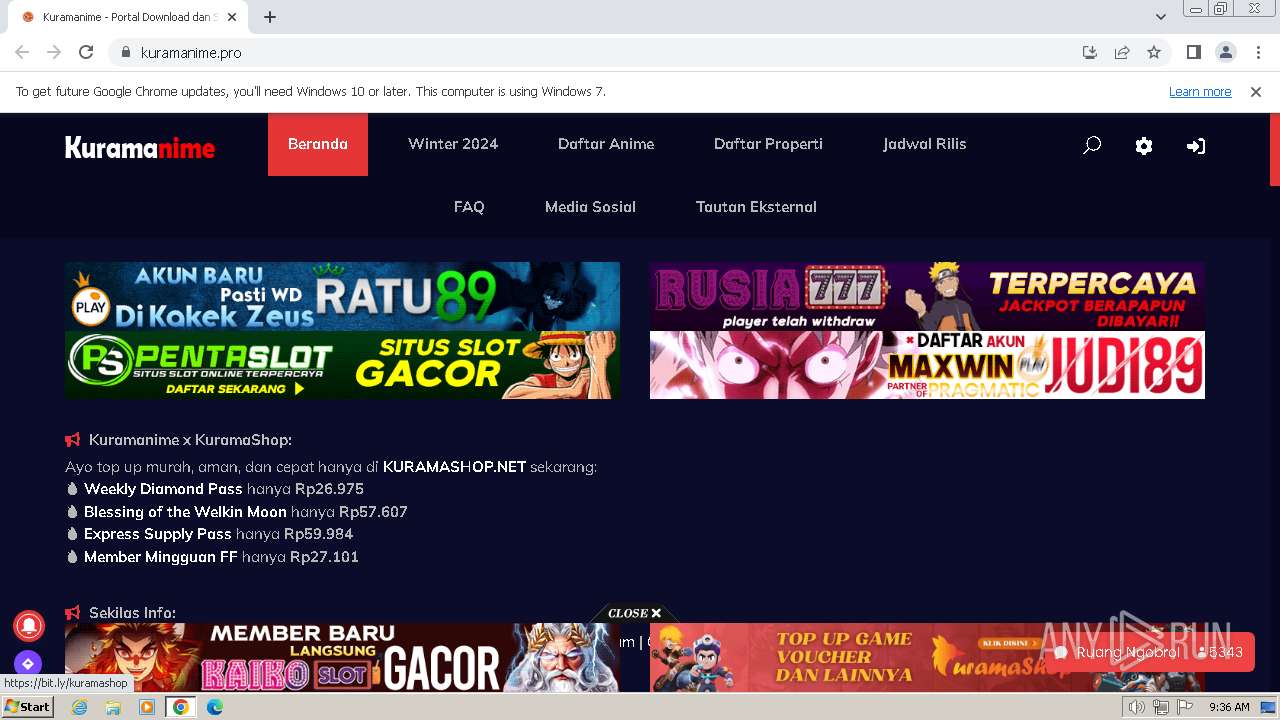Click the share page icon

(x=1122, y=52)
